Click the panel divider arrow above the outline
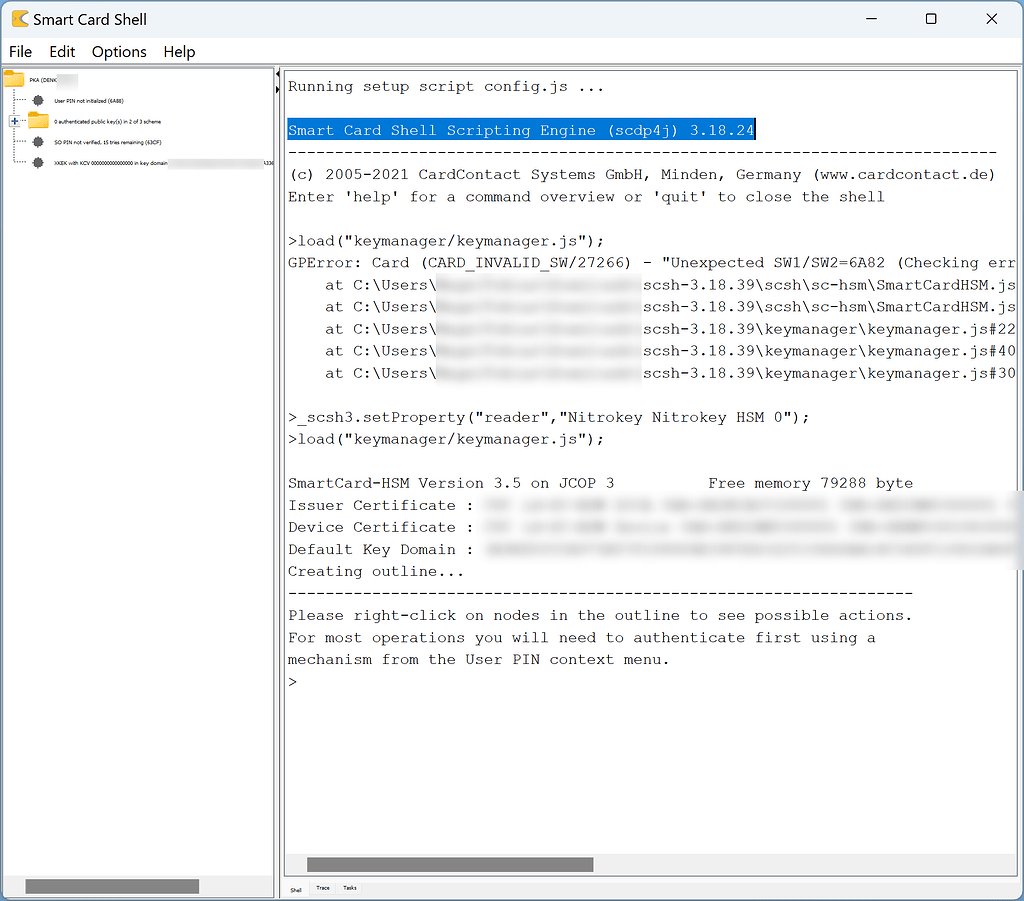Screen dimensions: 1024x901 click(277, 73)
